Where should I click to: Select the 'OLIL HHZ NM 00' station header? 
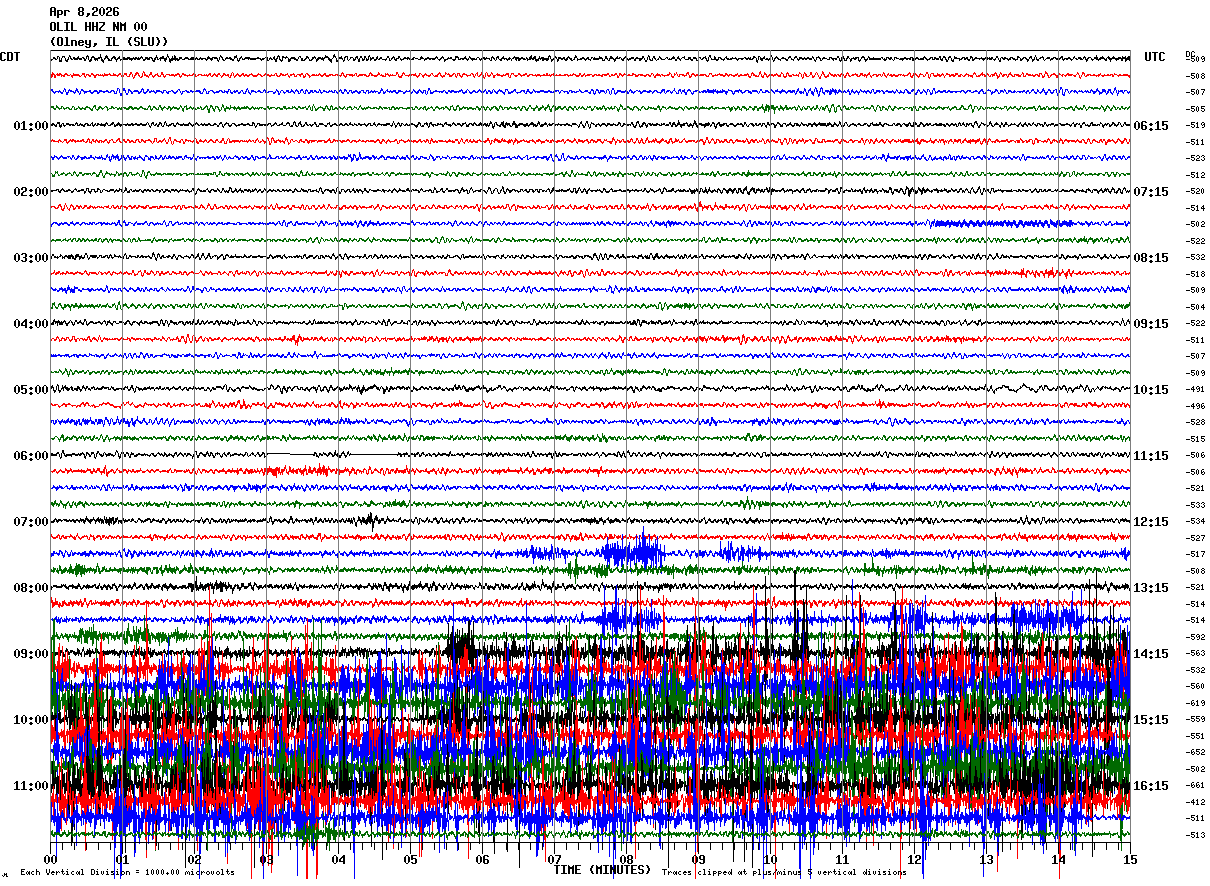click(x=98, y=27)
